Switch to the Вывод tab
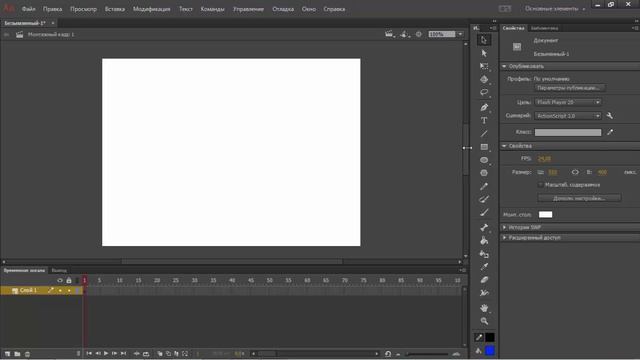 59,271
